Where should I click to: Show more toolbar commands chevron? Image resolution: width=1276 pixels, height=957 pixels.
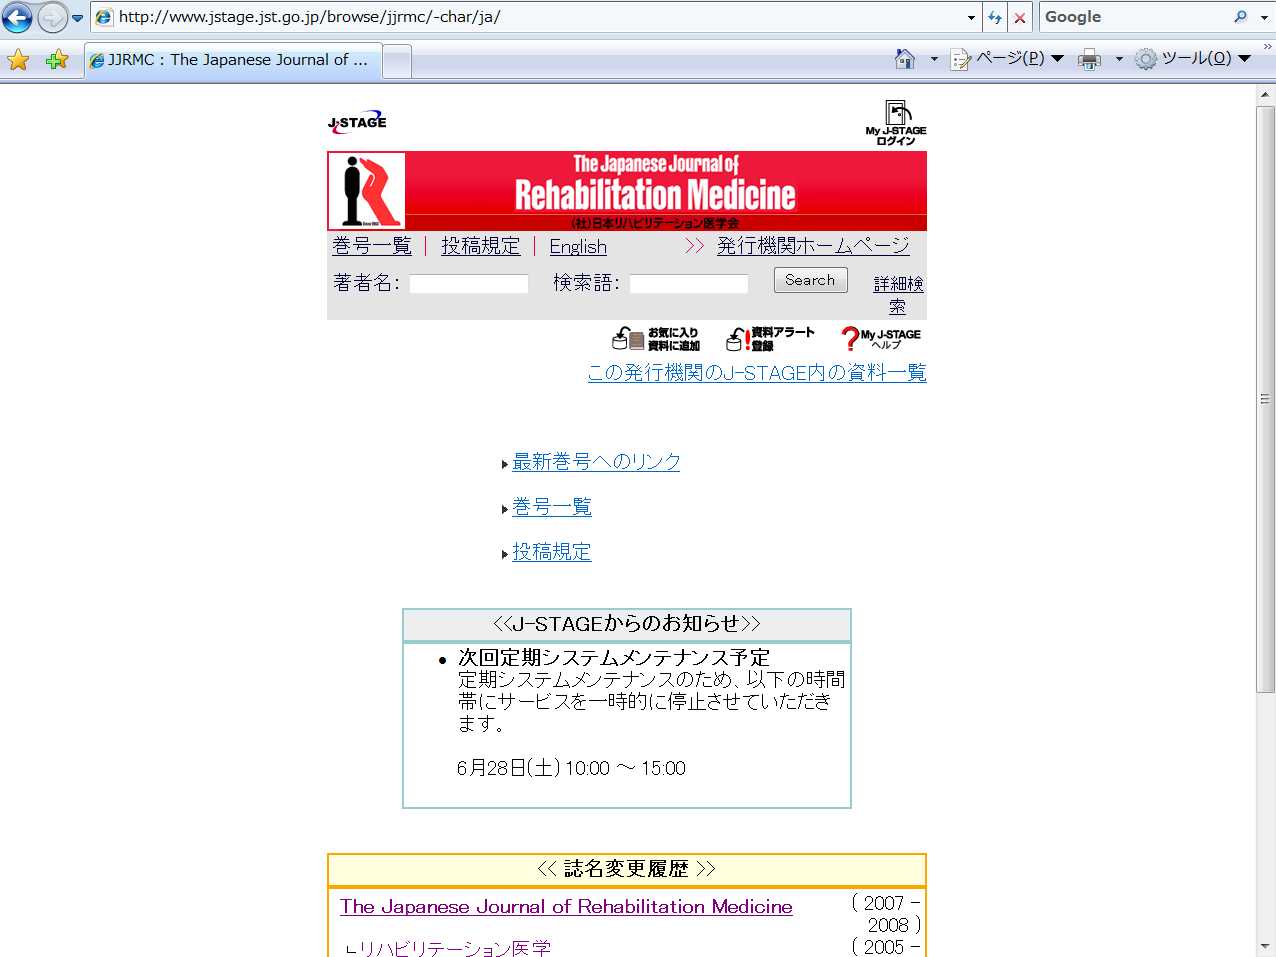pos(1267,47)
